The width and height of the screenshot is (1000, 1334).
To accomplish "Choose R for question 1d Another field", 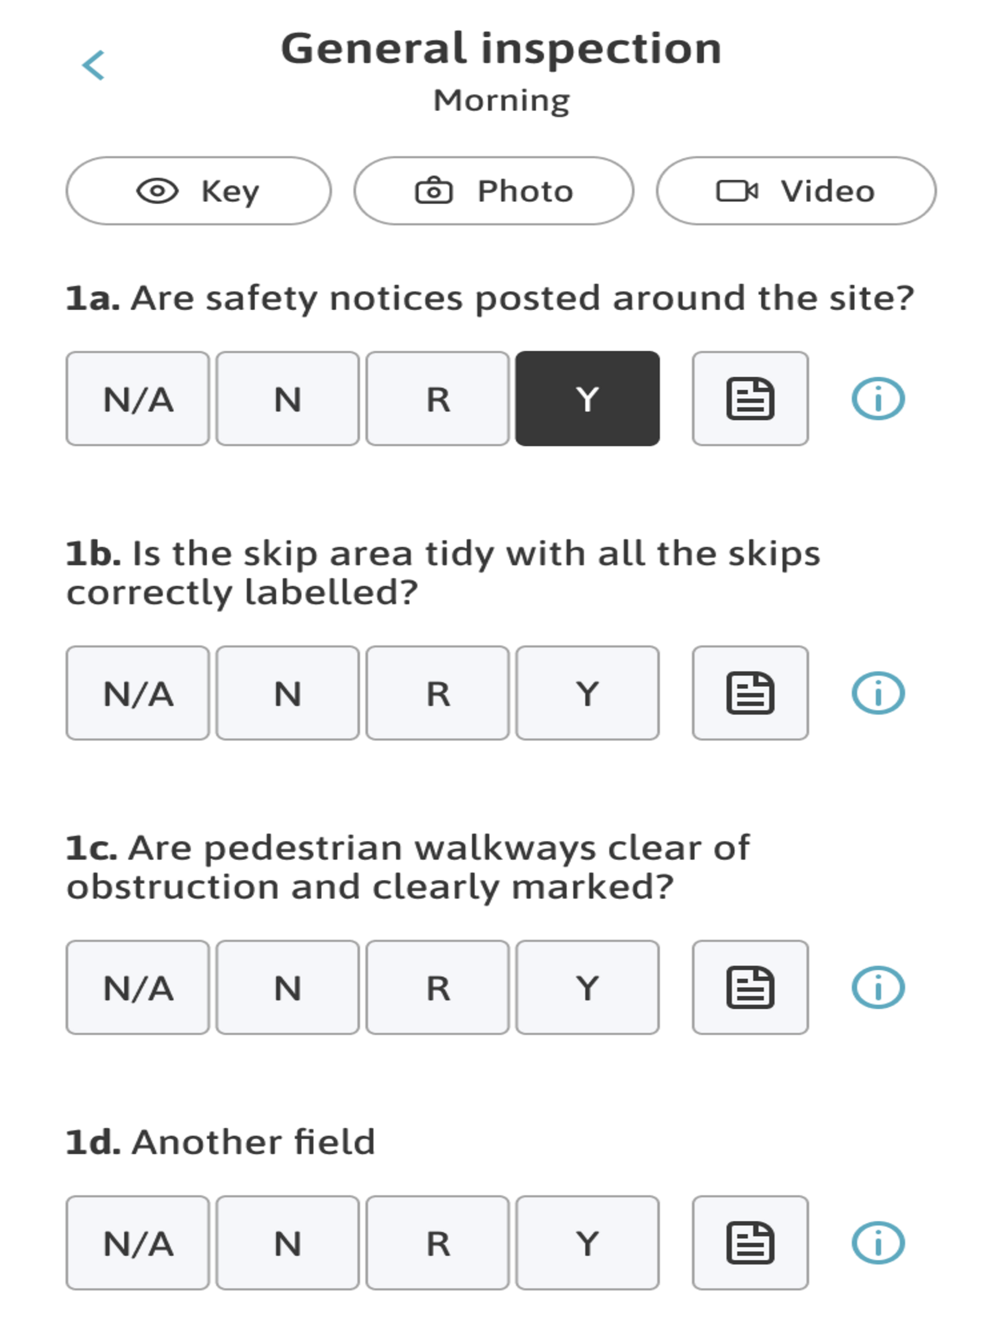I will tap(438, 1243).
